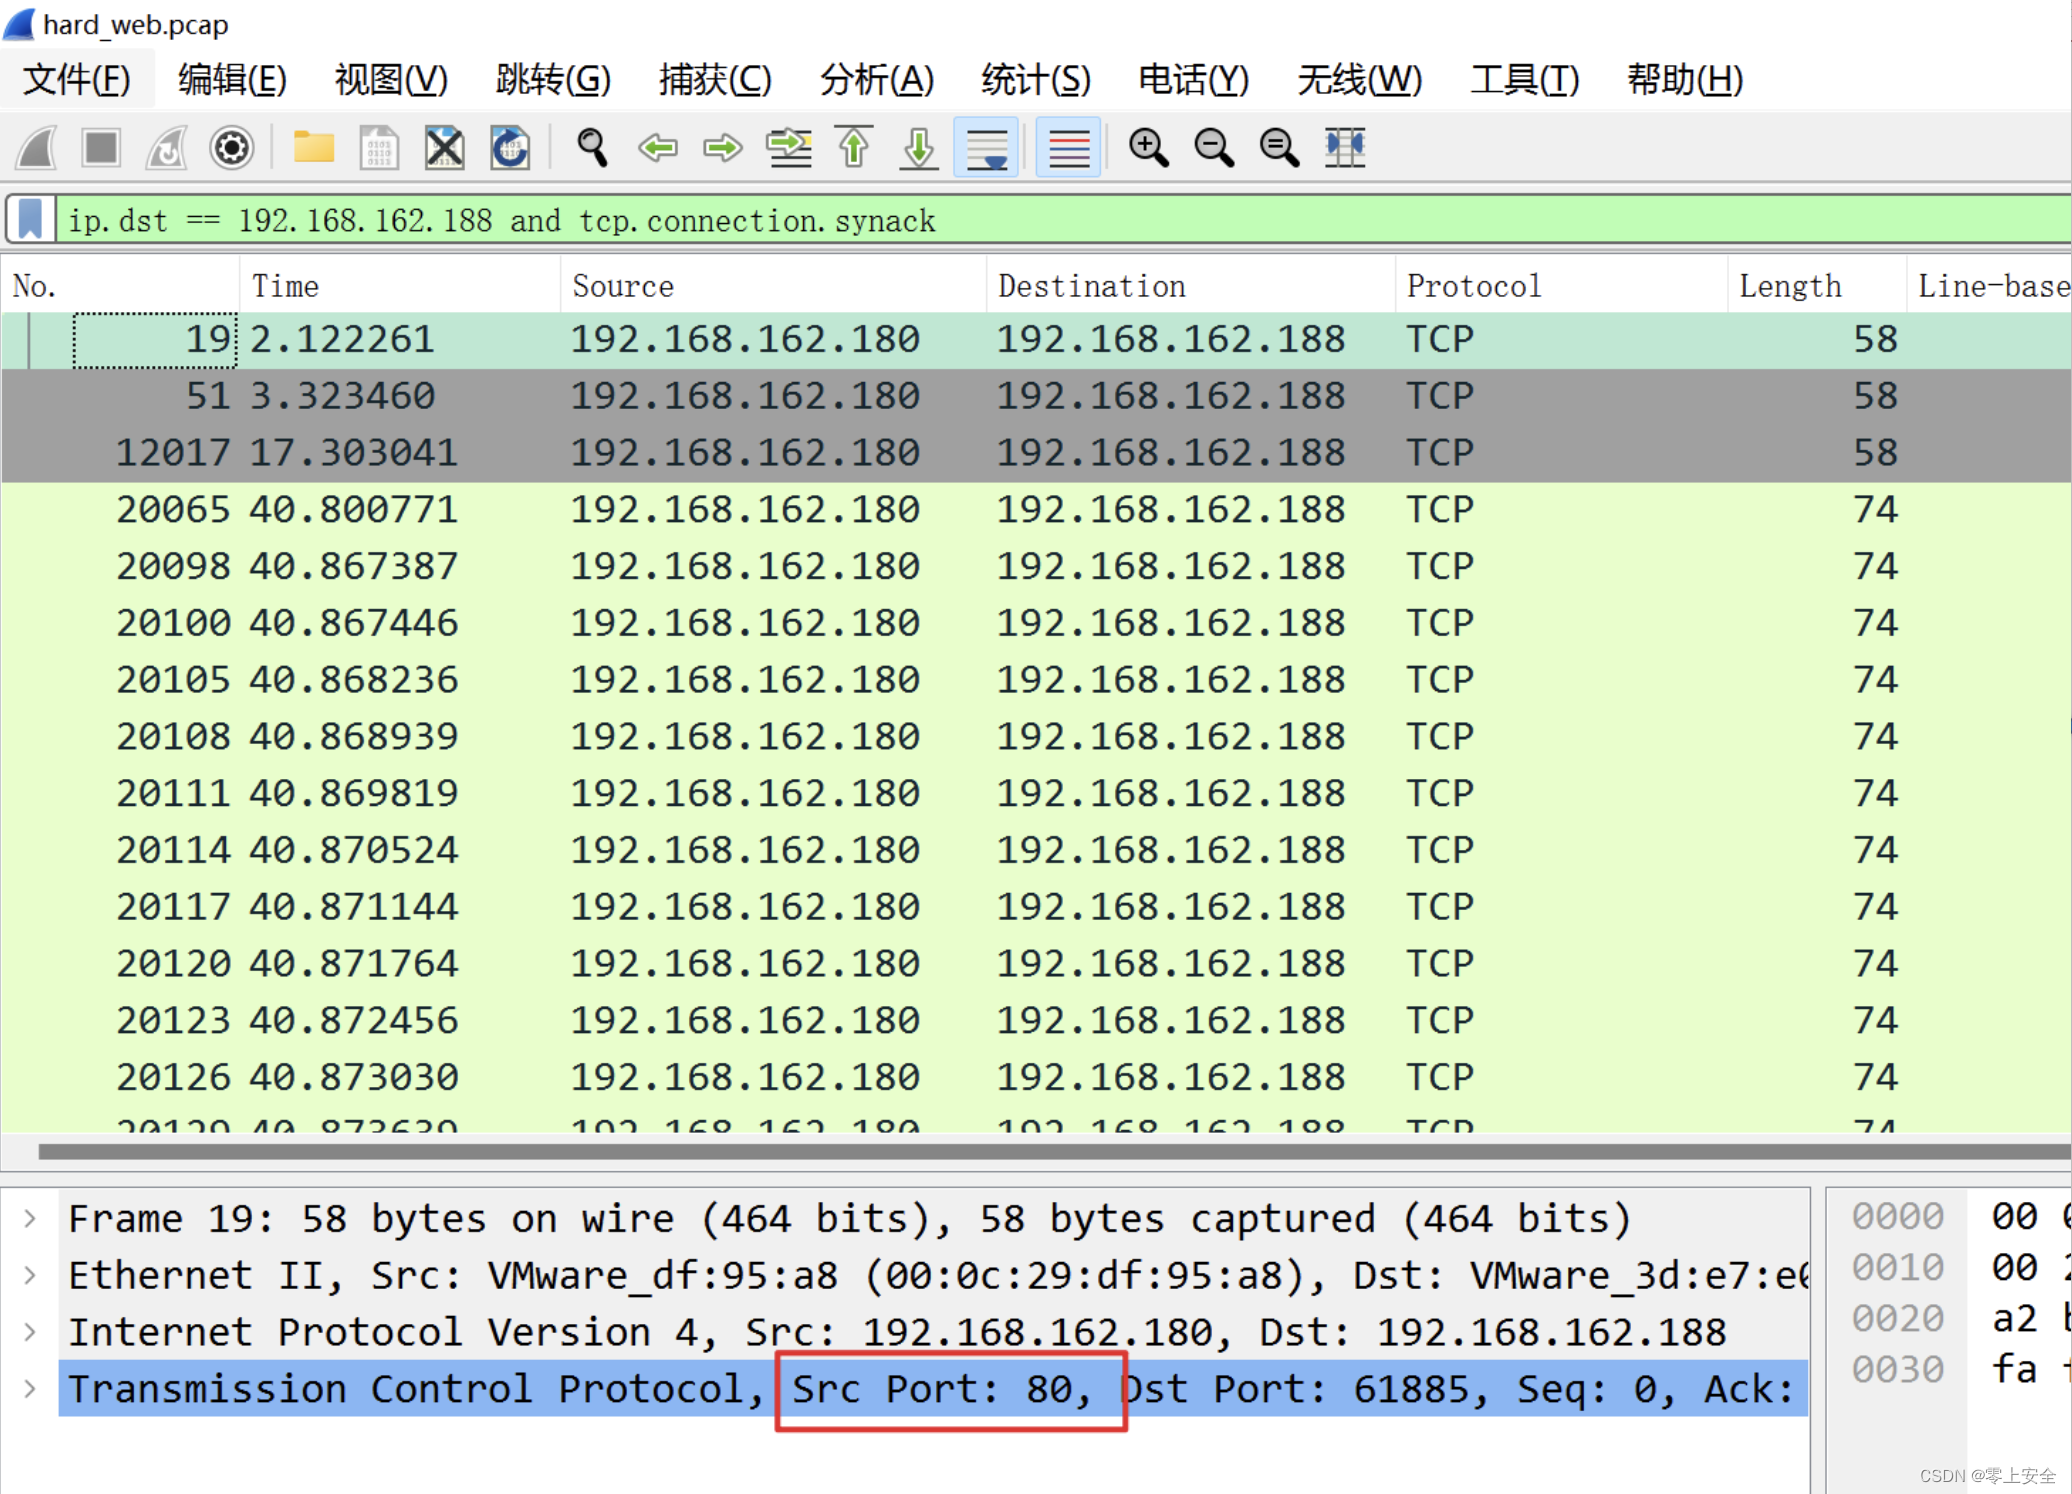Click the reload capture file icon
The height and width of the screenshot is (1494, 2072).
tap(510, 148)
